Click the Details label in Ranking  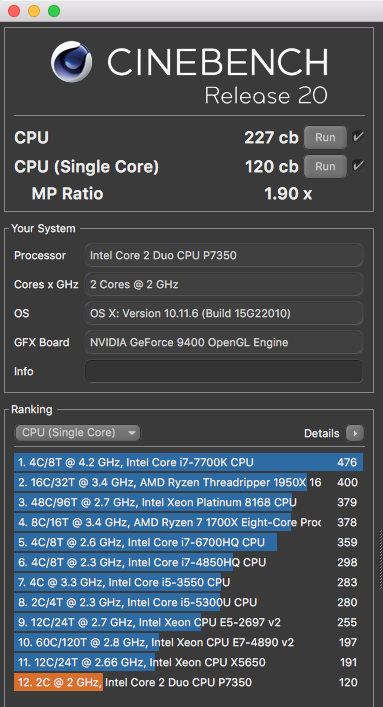click(x=322, y=433)
